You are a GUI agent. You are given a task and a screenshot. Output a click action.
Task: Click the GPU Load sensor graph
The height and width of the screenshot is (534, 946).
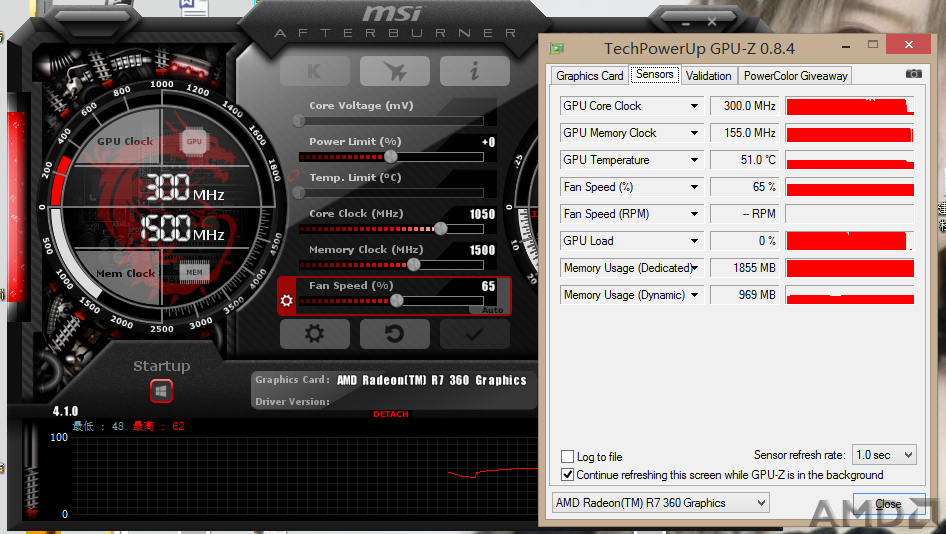[x=849, y=241]
